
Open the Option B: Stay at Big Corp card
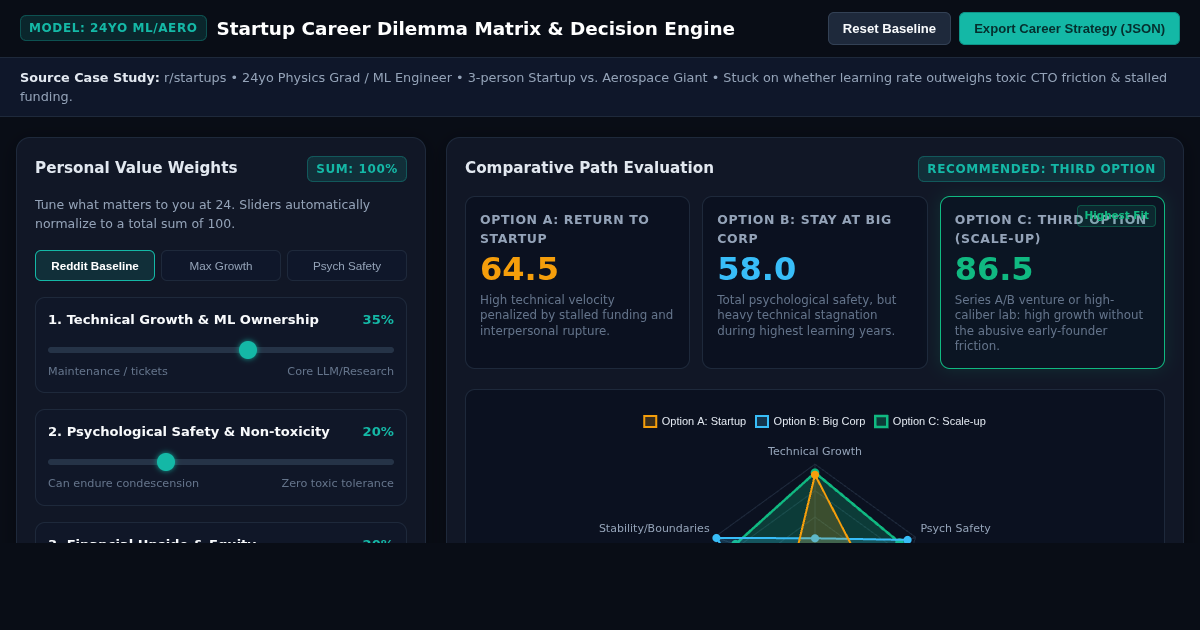814,282
